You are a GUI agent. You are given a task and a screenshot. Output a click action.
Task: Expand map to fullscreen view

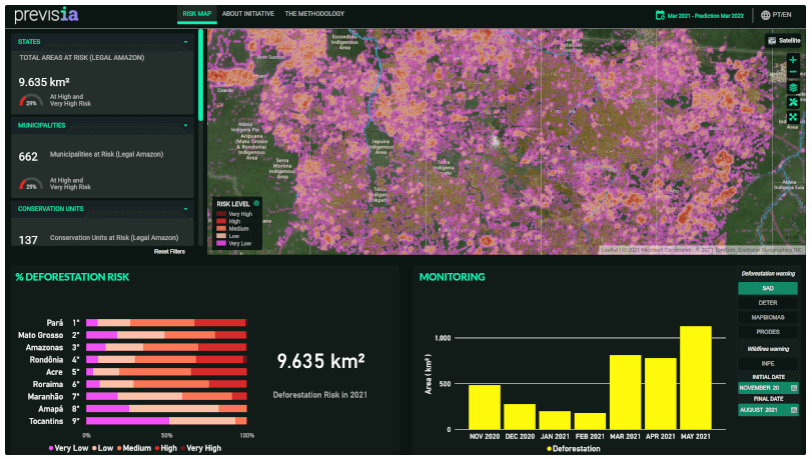coord(793,118)
